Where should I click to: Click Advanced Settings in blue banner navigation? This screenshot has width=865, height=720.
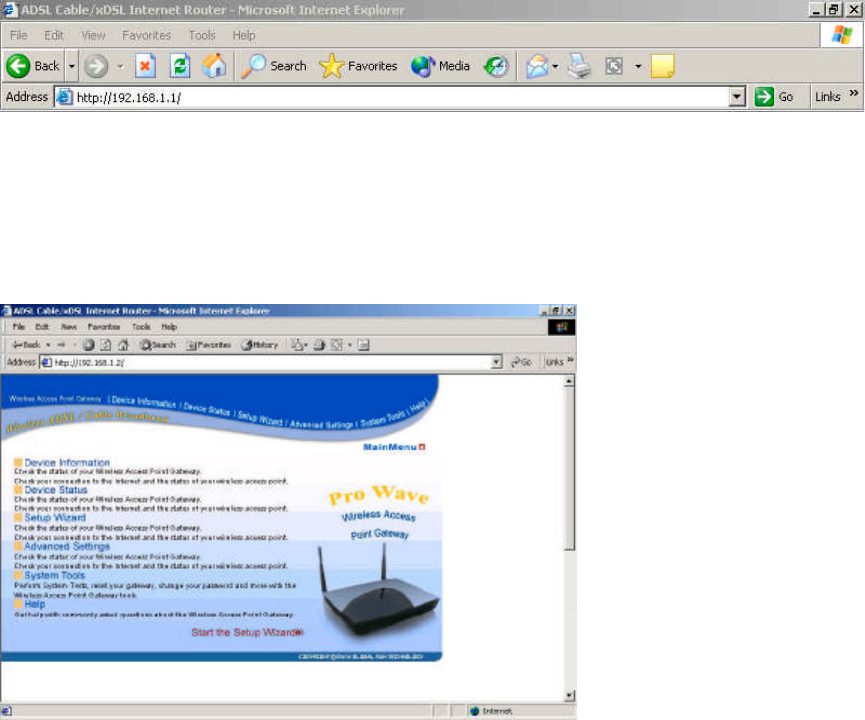321,424
